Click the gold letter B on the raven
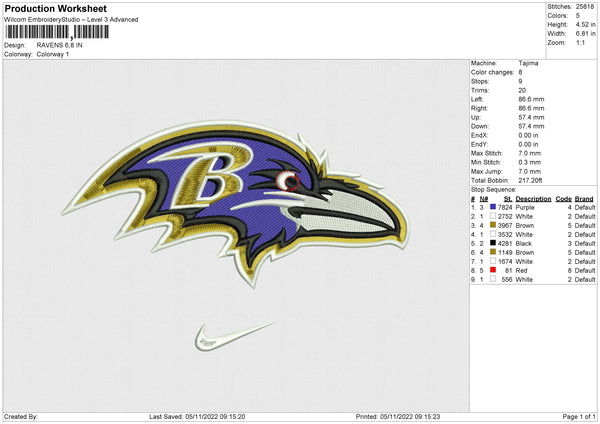The height and width of the screenshot is (424, 600). tap(210, 176)
